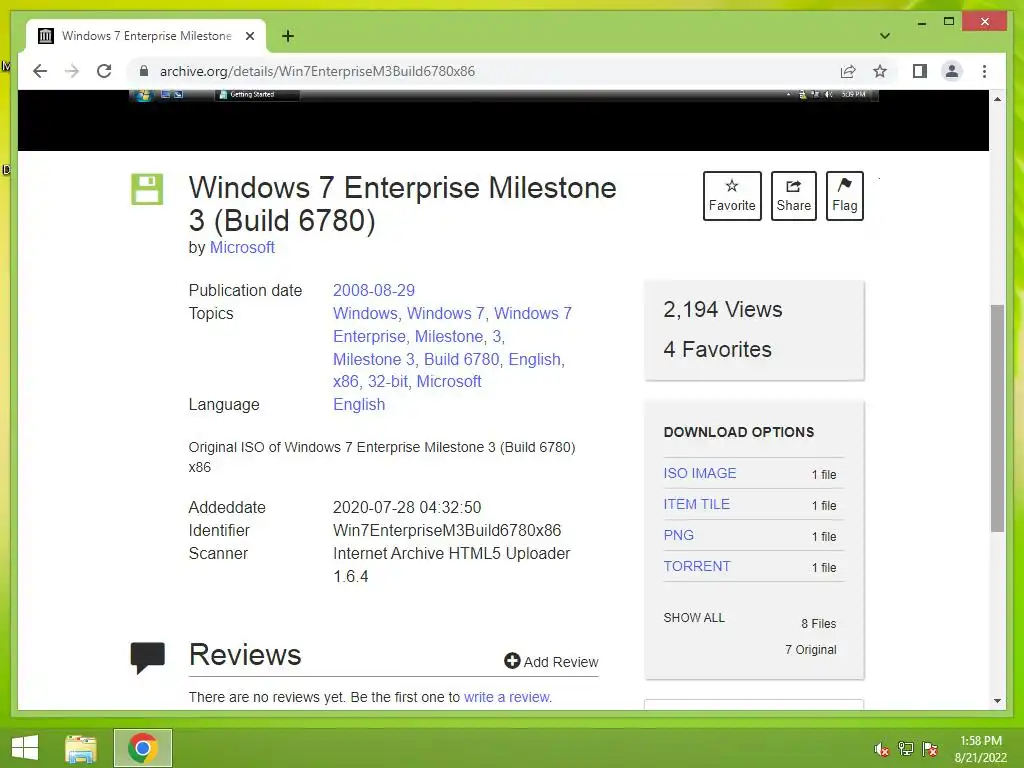Screen dimensions: 1024x768
Task: Click Add Review
Action: click(x=551, y=662)
